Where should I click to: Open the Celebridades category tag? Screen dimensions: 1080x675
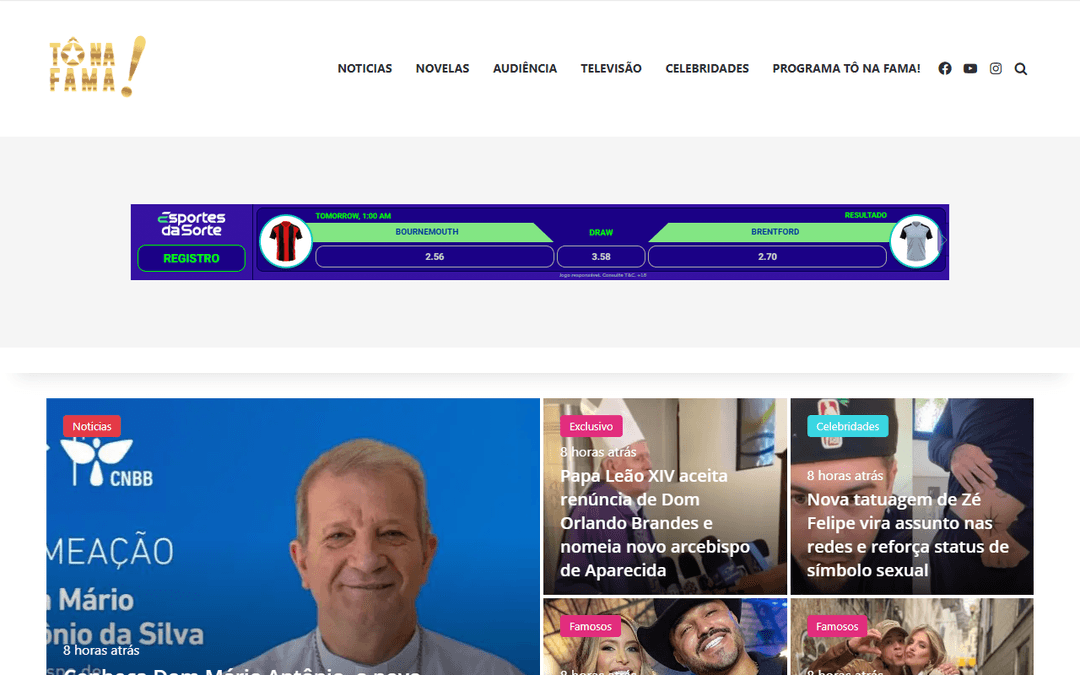click(x=847, y=426)
